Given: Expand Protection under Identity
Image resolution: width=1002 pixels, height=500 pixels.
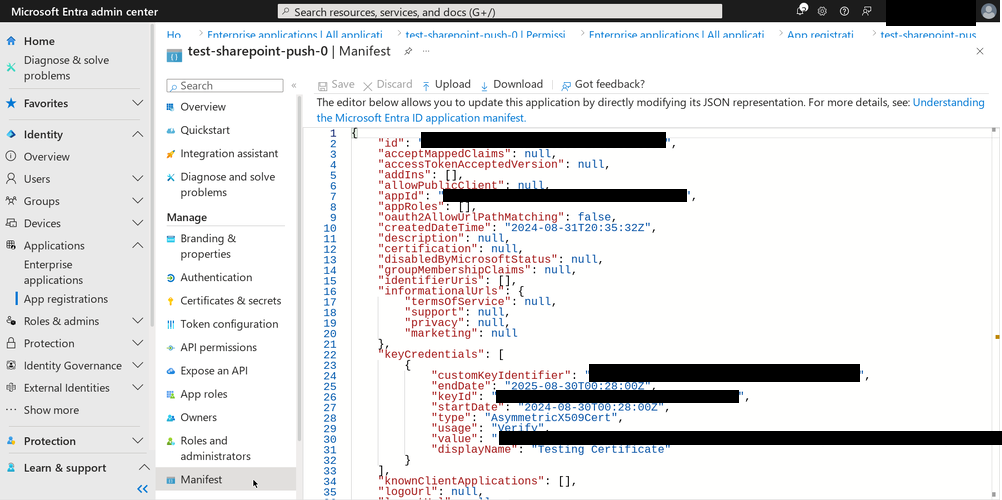Looking at the screenshot, I should click(x=137, y=343).
